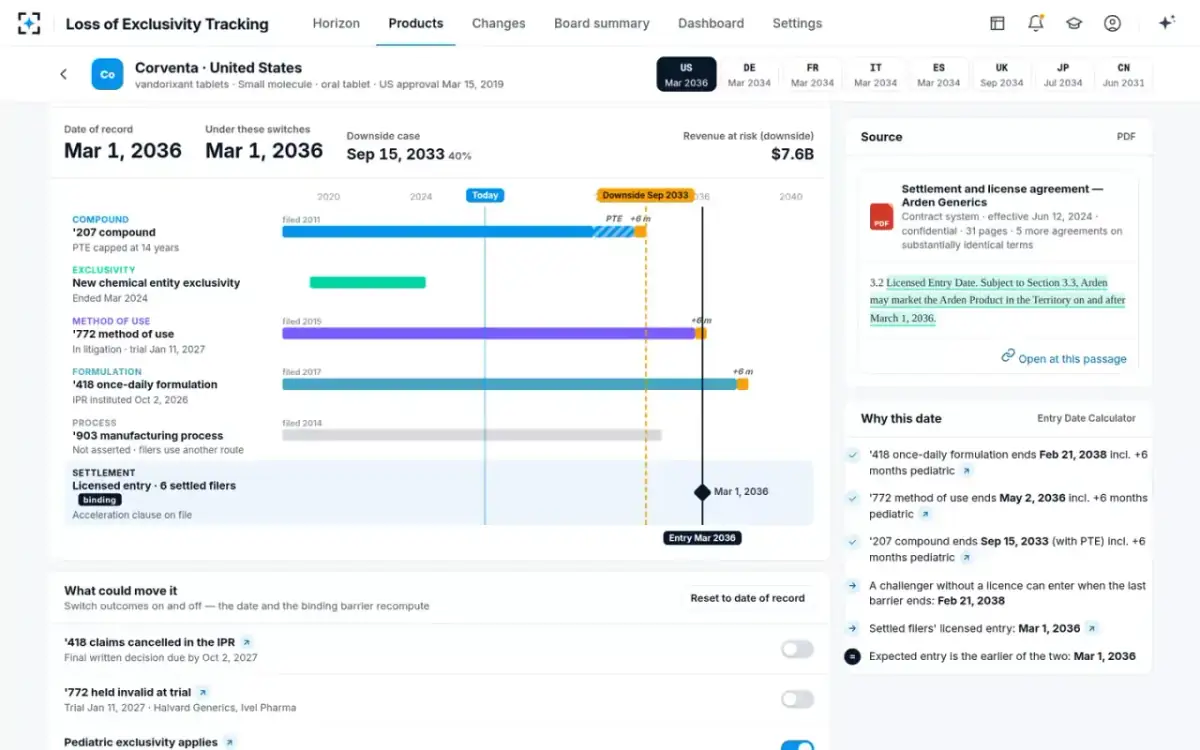
Task: Open the Dashboard tab
Action: tap(711, 23)
